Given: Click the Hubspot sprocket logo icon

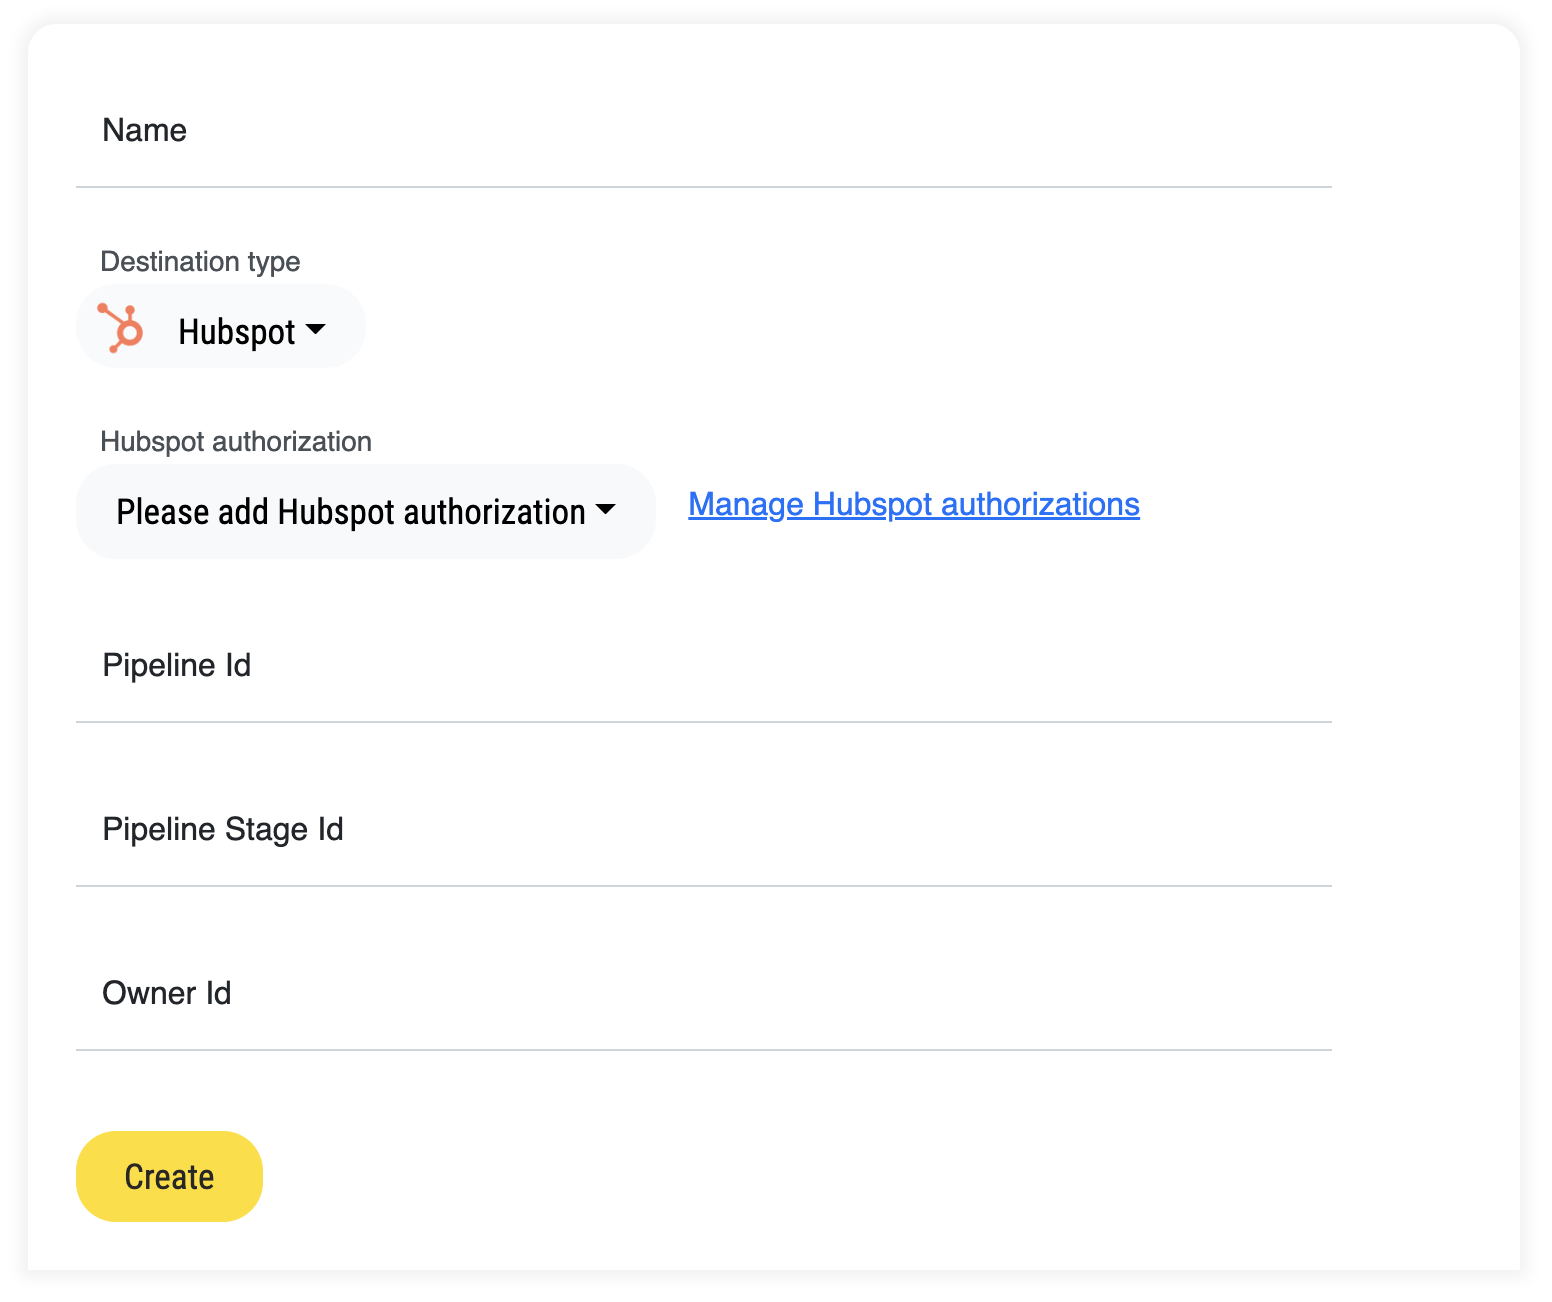Looking at the screenshot, I should pyautogui.click(x=121, y=328).
